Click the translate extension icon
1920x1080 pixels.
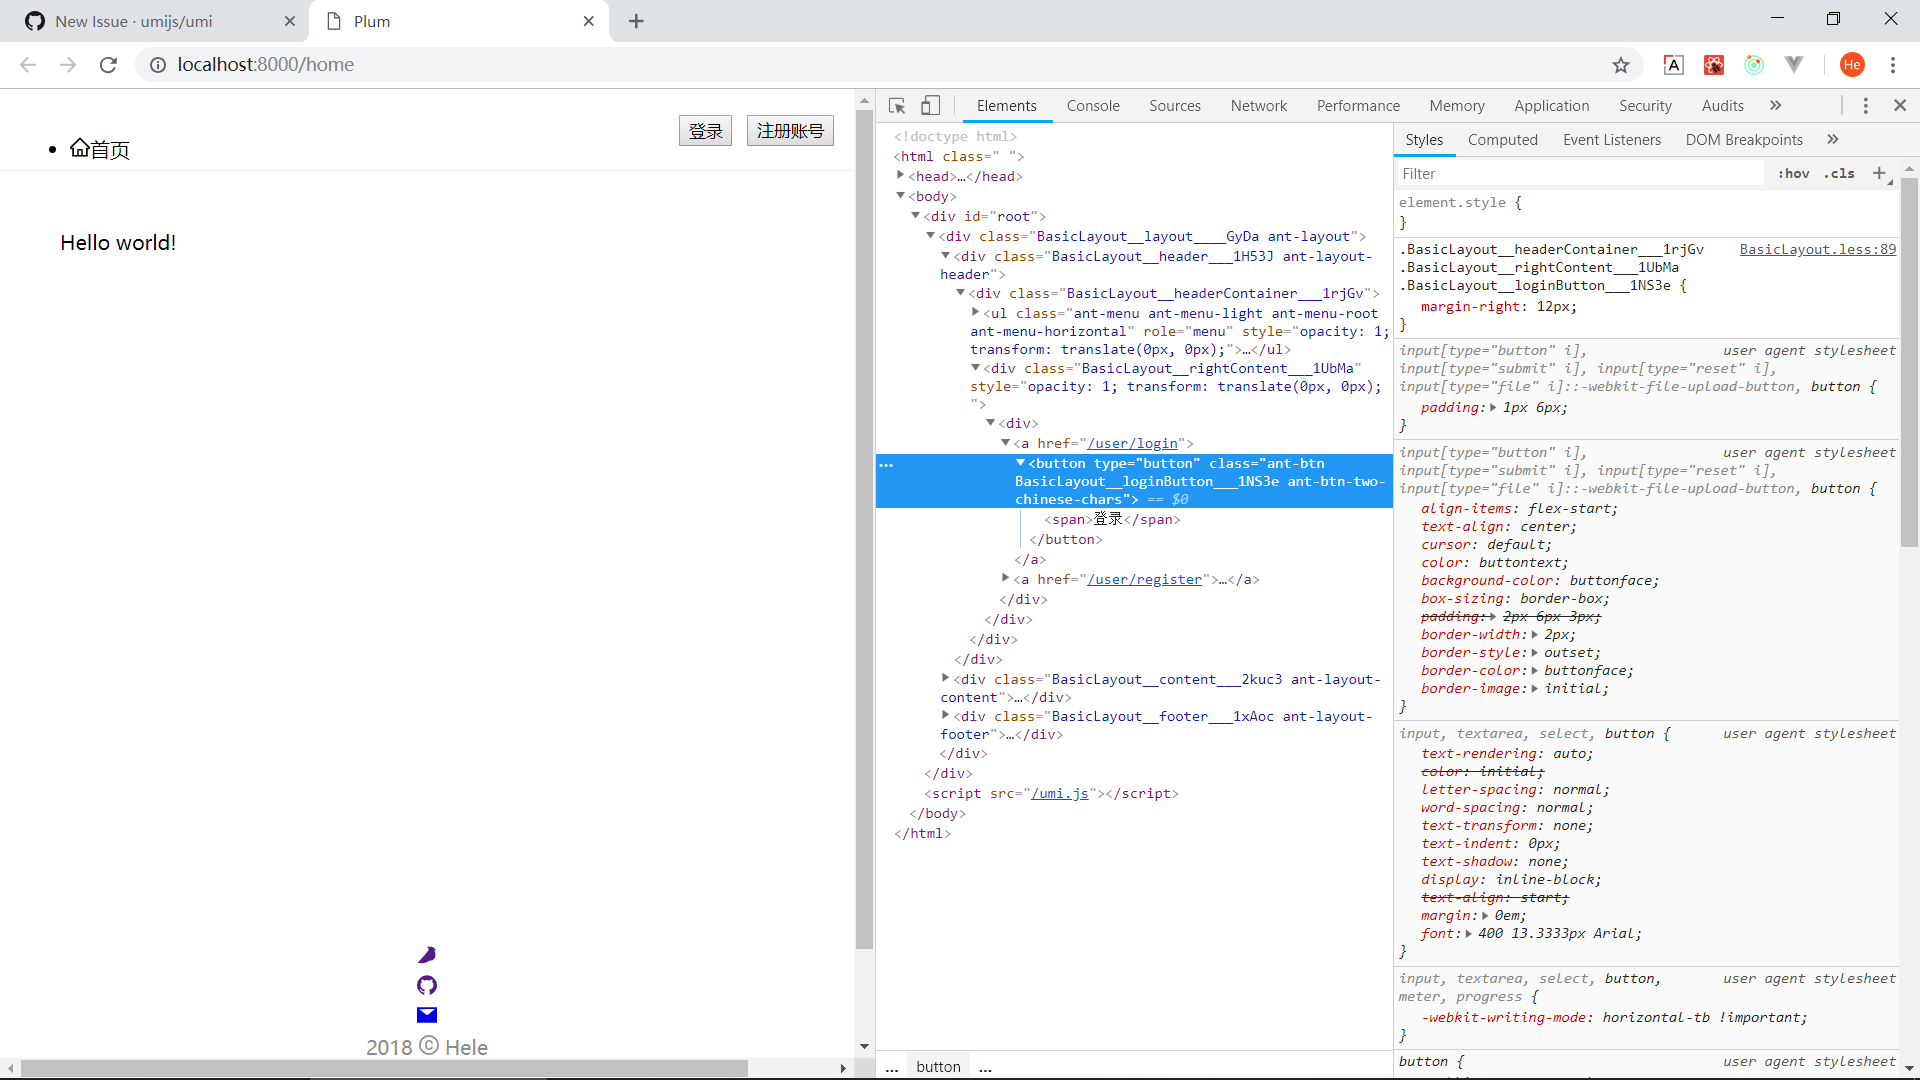pos(1673,64)
